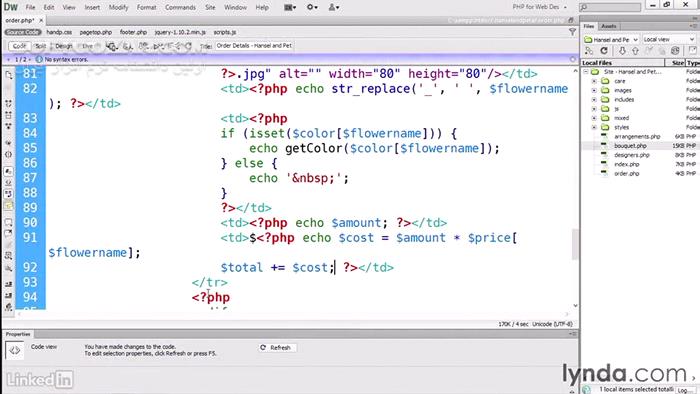This screenshot has height=394, width=700.
Task: Click the Select Parent Tag coding icon
Action: pyautogui.click(x=8, y=143)
